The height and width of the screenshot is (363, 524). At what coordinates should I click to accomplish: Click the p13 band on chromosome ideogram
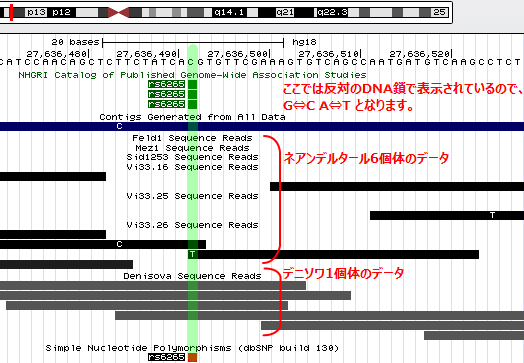pos(36,13)
